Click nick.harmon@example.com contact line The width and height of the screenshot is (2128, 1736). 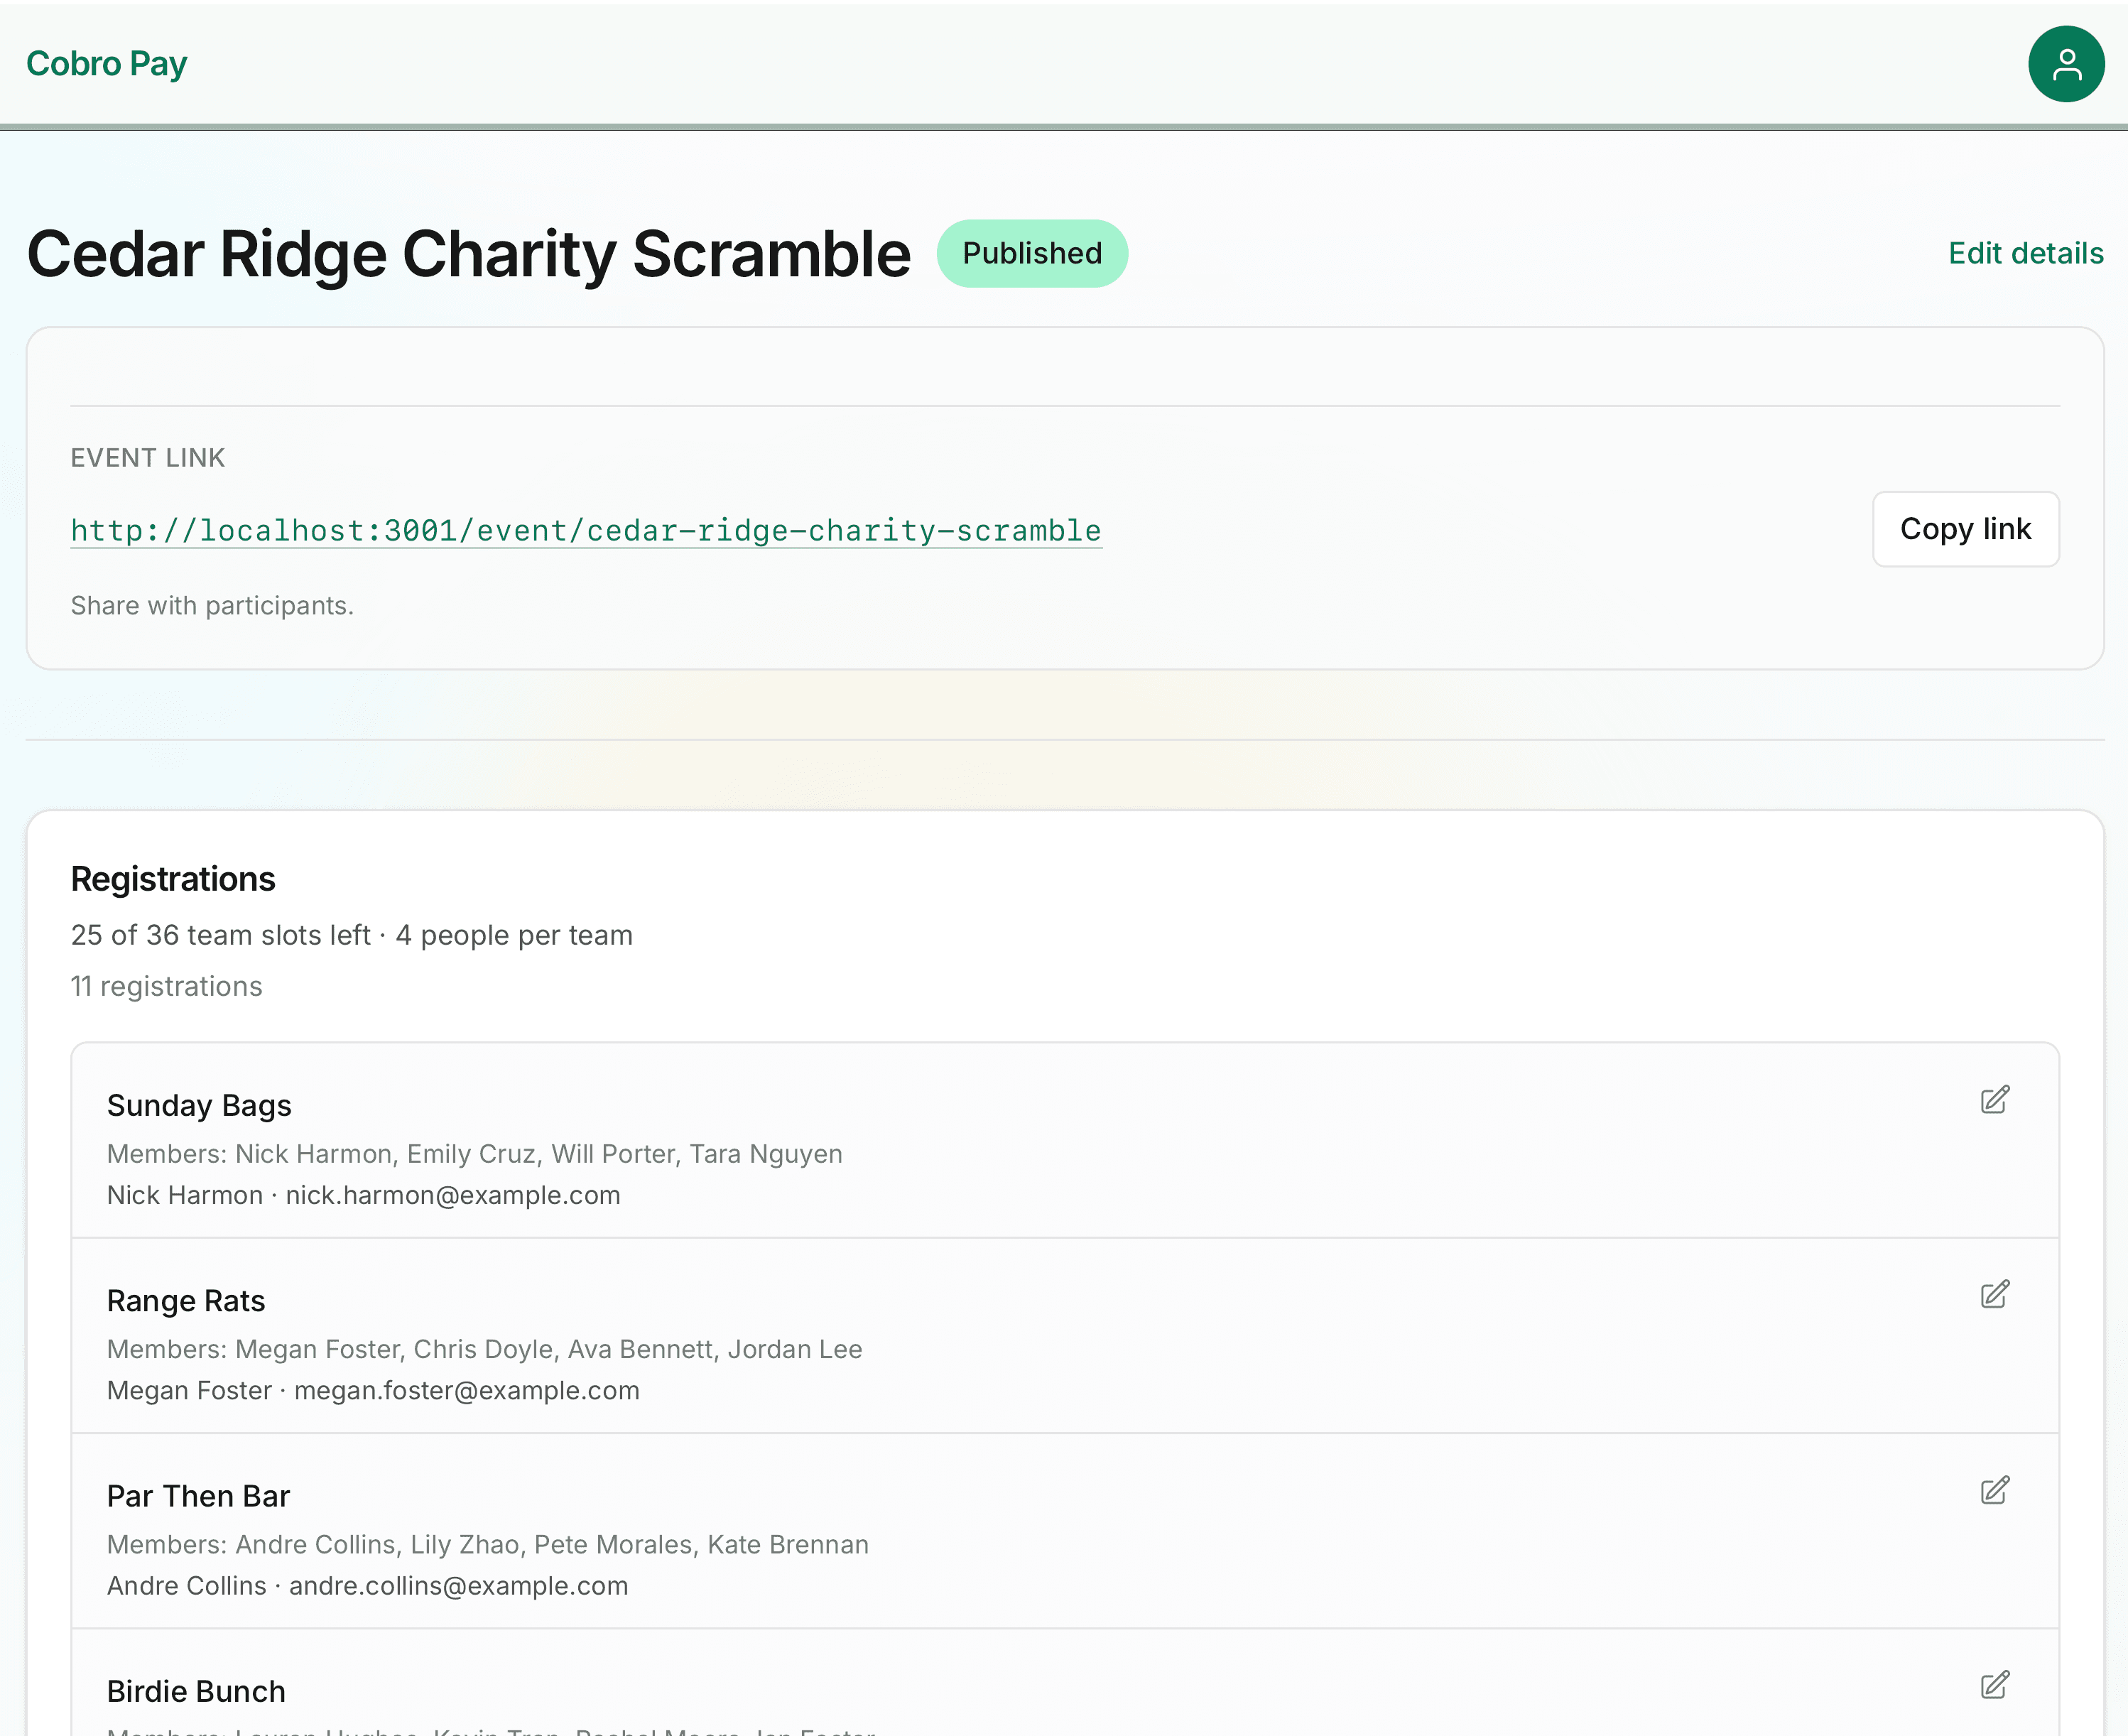click(364, 1195)
